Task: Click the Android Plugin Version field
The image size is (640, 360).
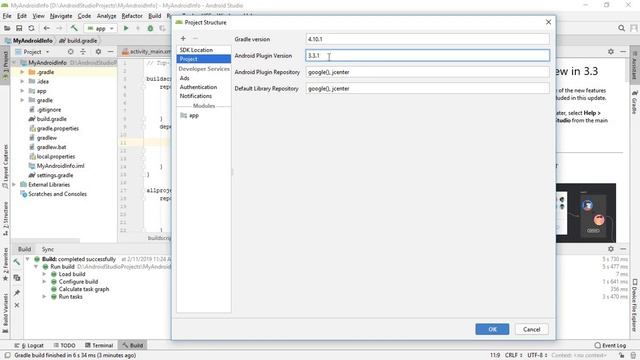Action: (427, 56)
